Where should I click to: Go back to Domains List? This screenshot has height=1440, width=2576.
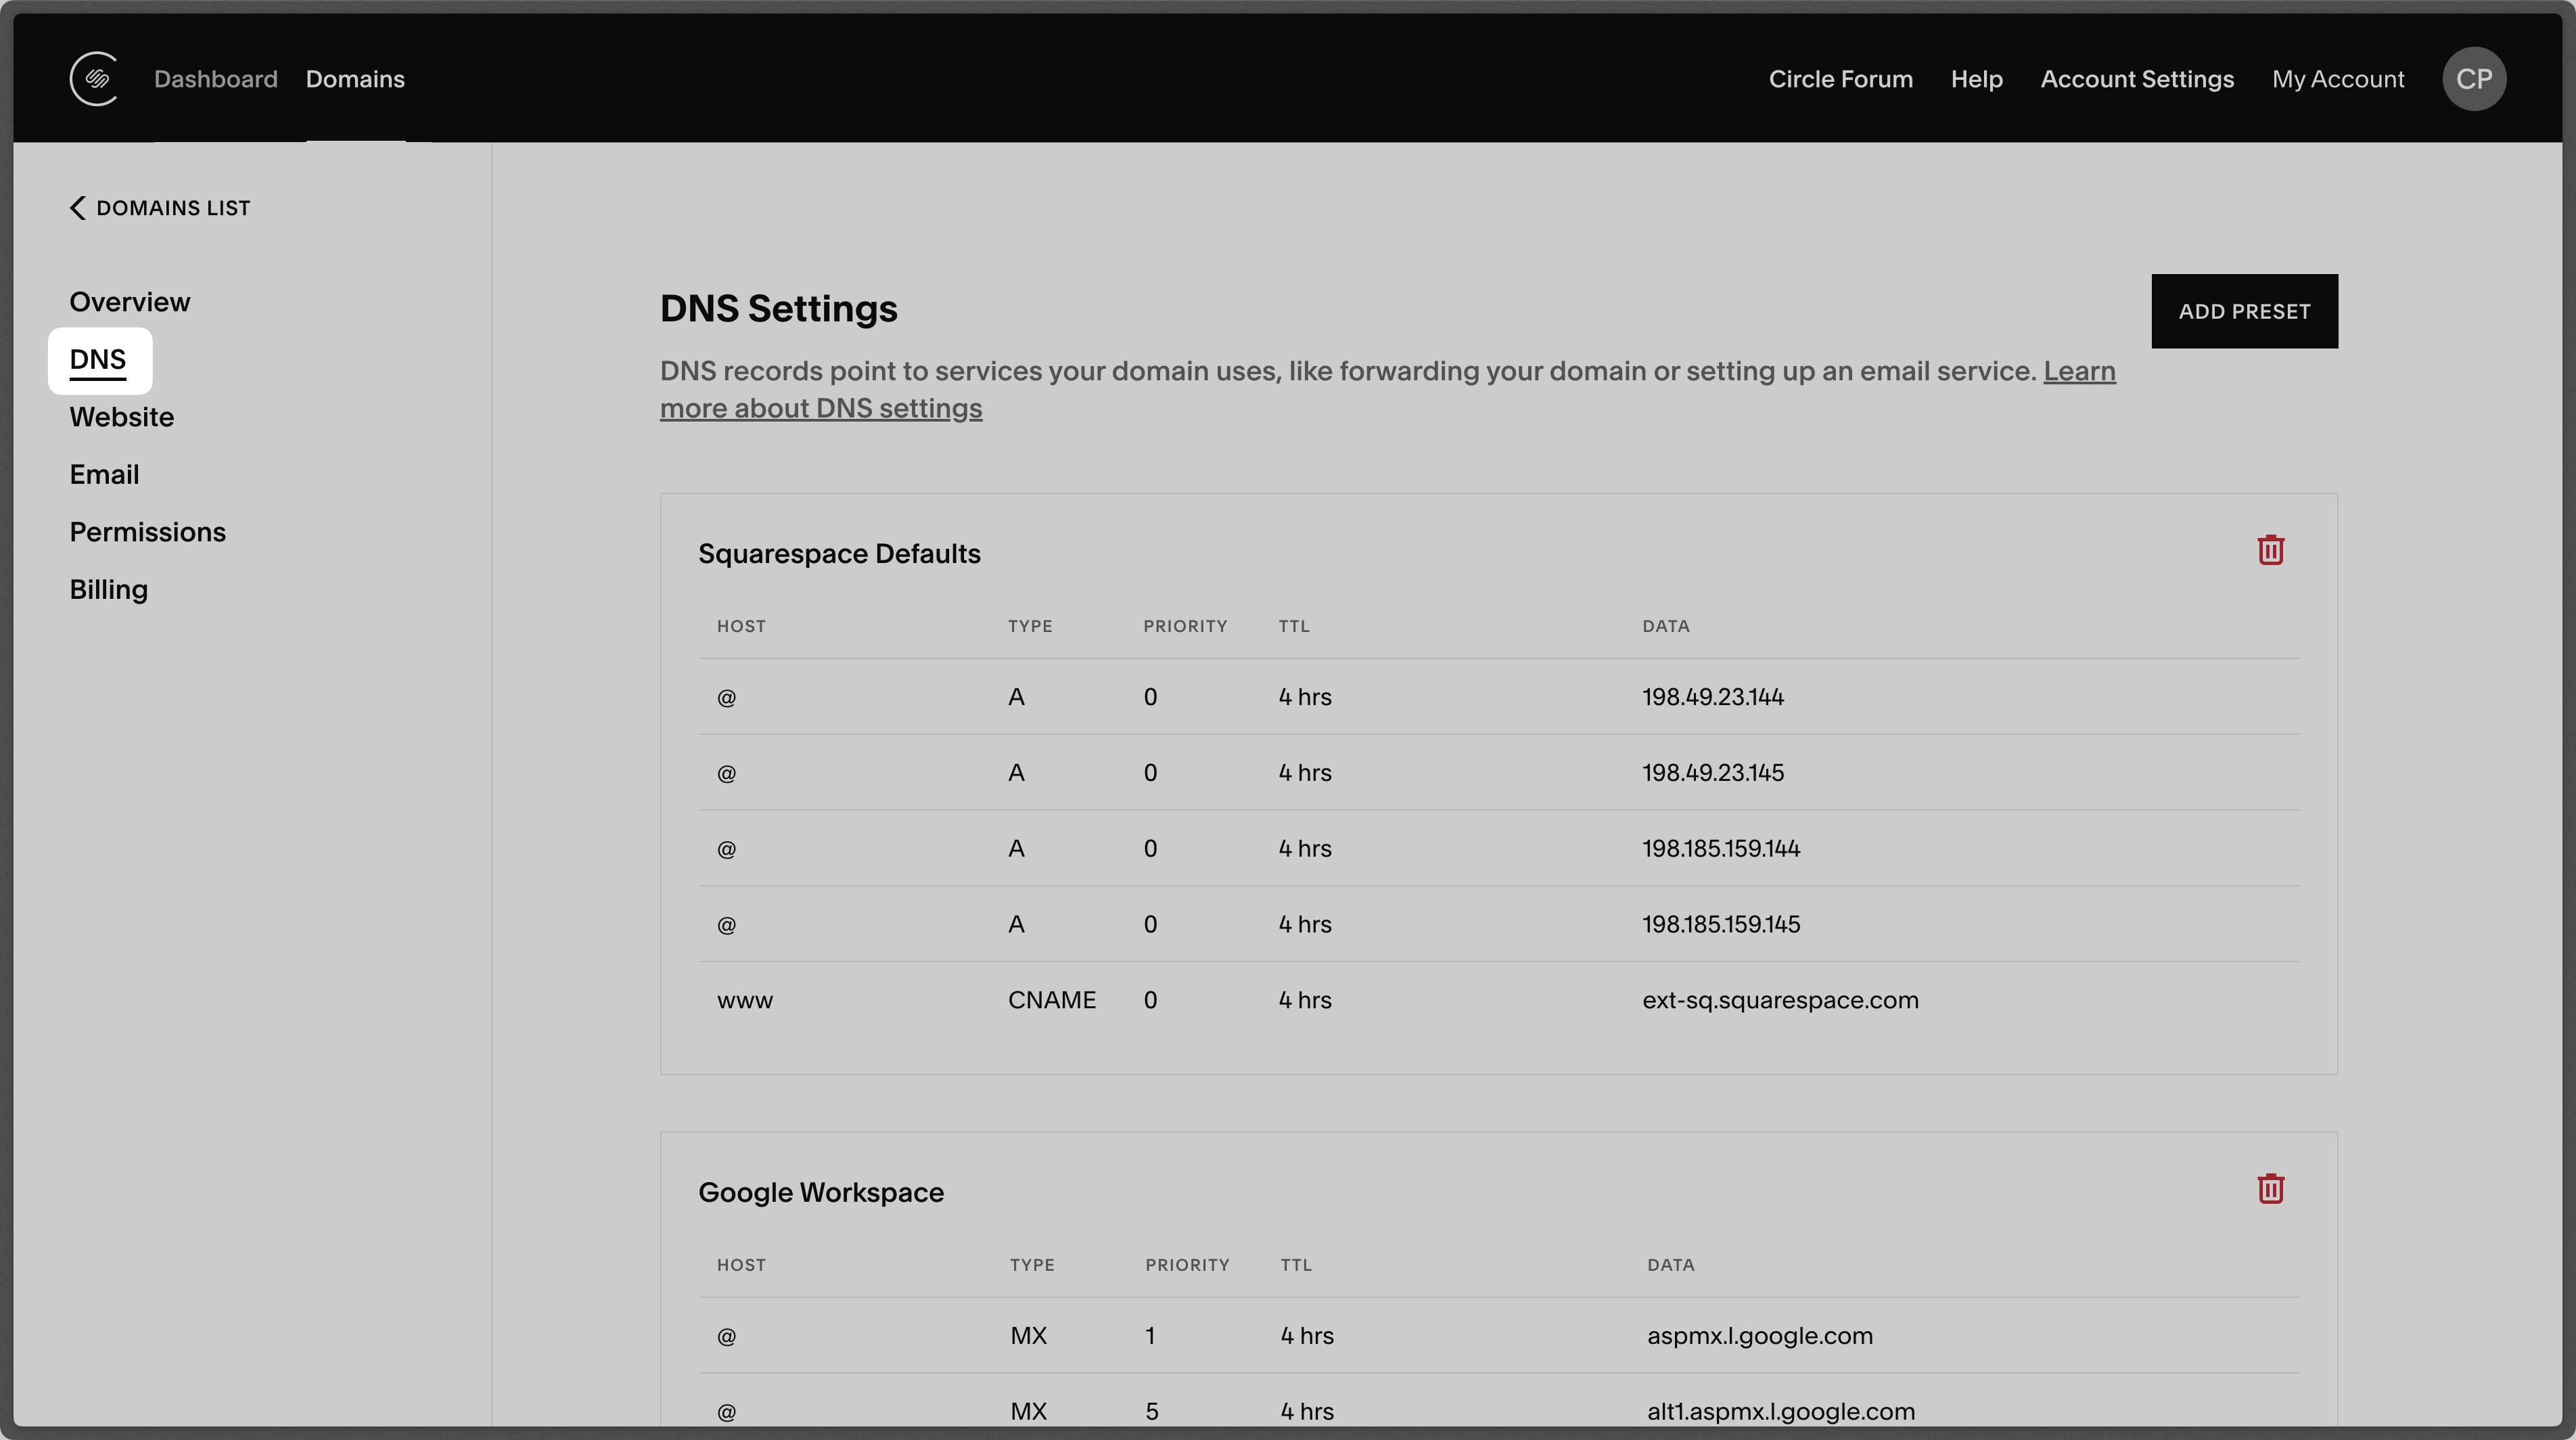click(160, 208)
